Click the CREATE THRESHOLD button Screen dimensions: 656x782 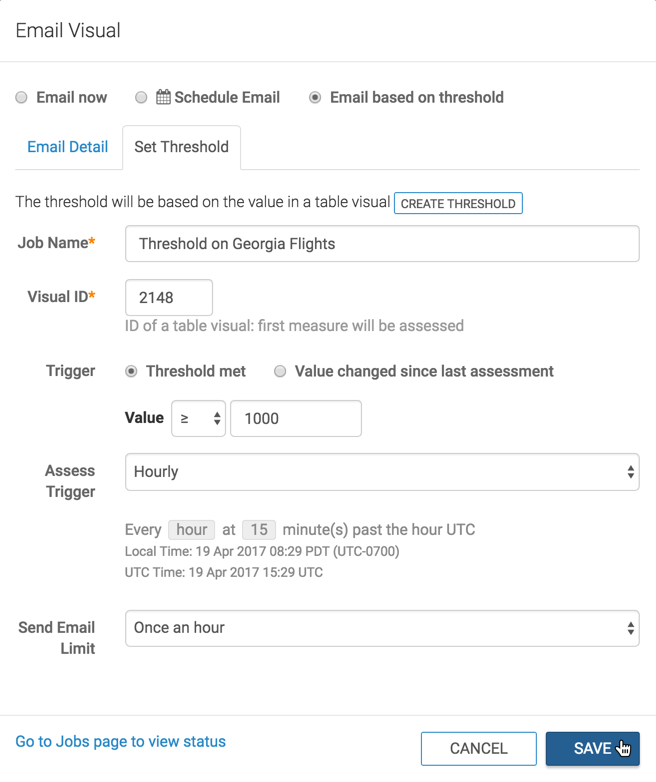tap(458, 203)
